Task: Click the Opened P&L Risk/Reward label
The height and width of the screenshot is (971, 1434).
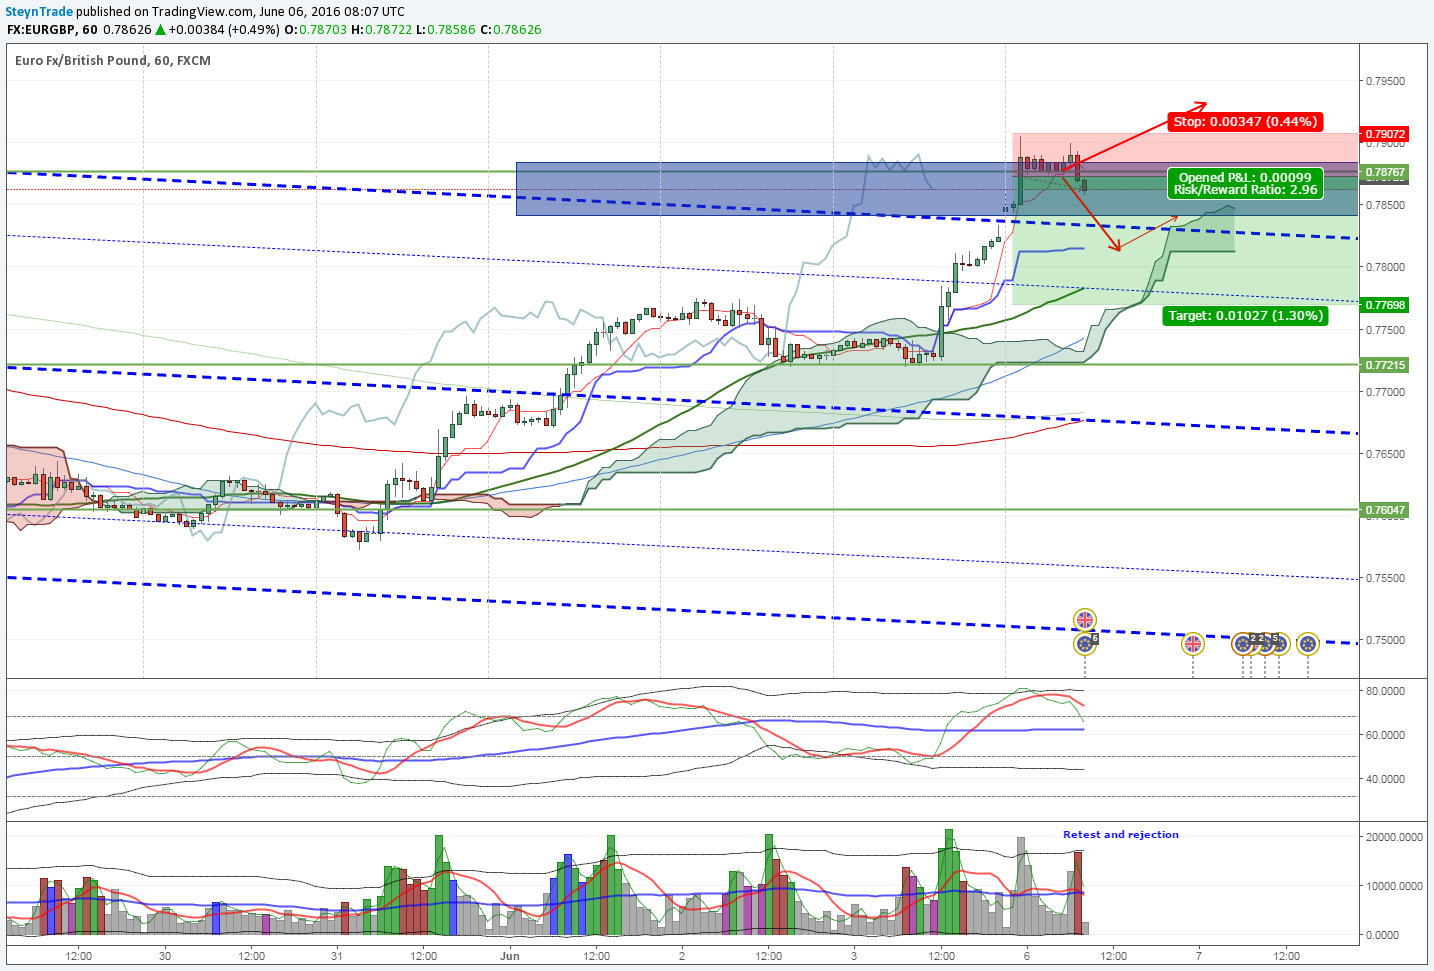Action: click(1245, 183)
